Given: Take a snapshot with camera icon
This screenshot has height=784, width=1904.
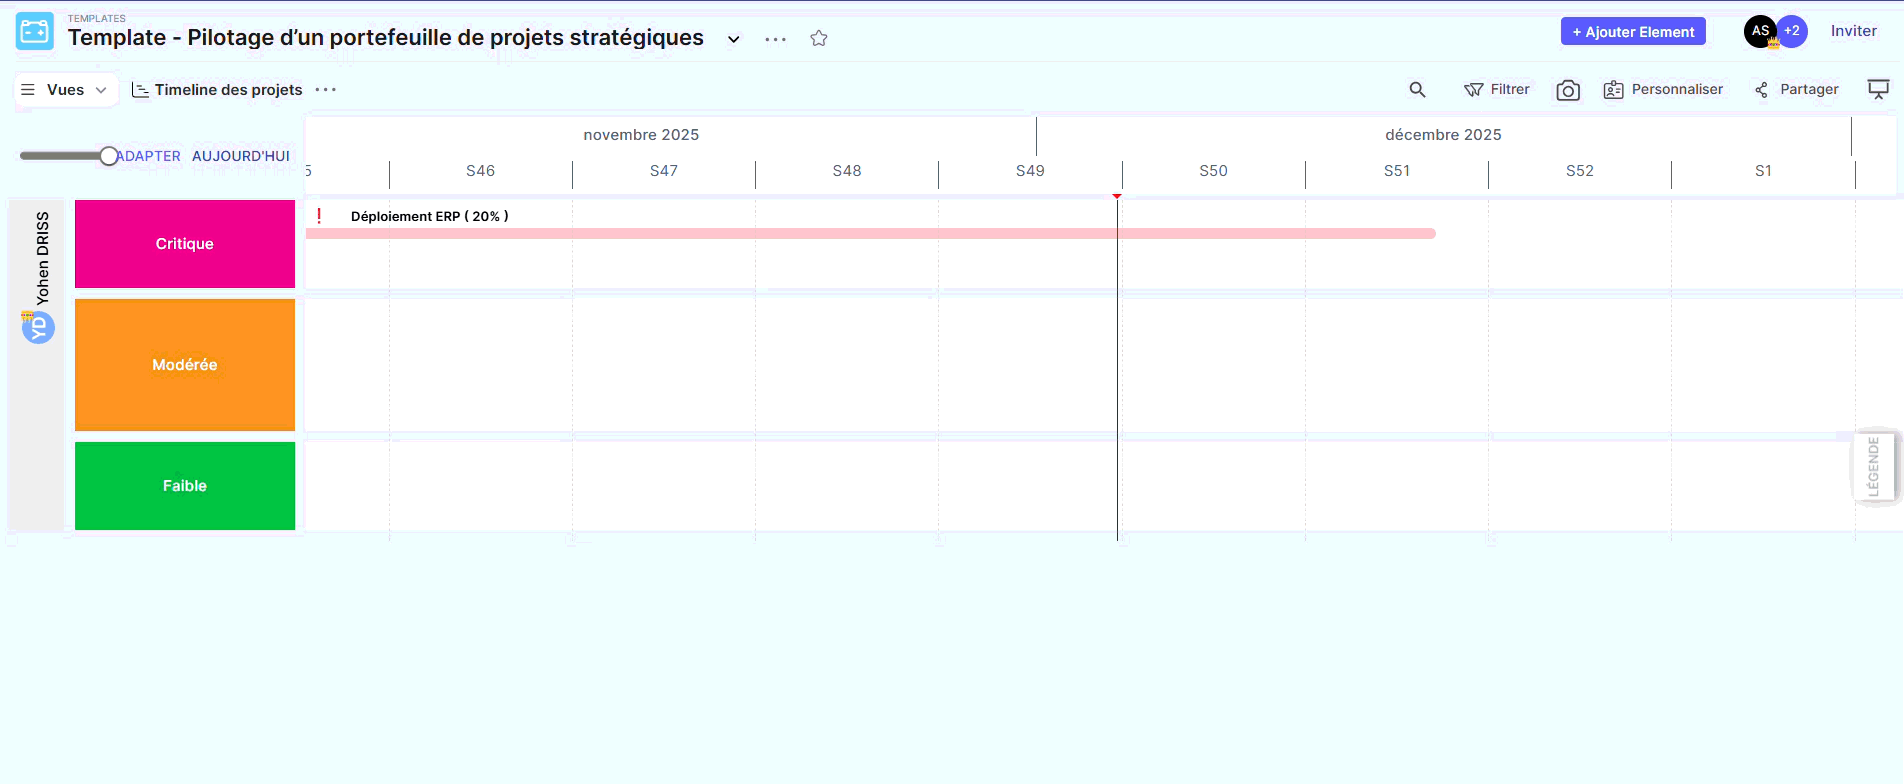Looking at the screenshot, I should pos(1568,91).
